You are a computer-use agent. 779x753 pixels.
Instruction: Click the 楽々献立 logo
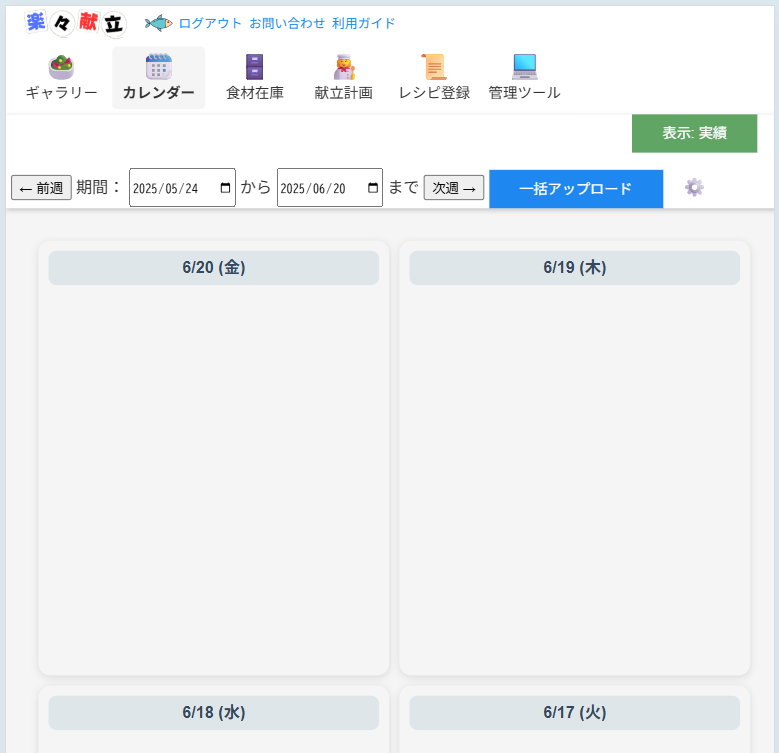pyautogui.click(x=76, y=23)
